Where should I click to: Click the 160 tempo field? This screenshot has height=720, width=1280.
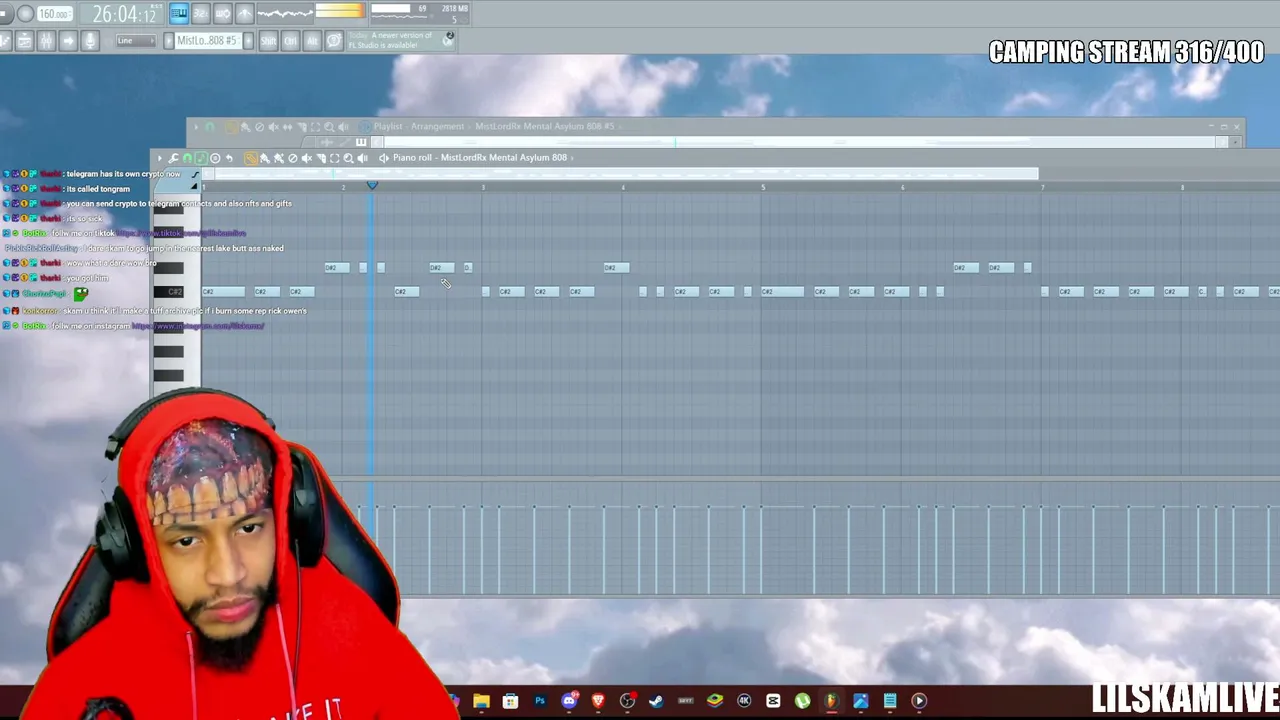click(x=55, y=14)
